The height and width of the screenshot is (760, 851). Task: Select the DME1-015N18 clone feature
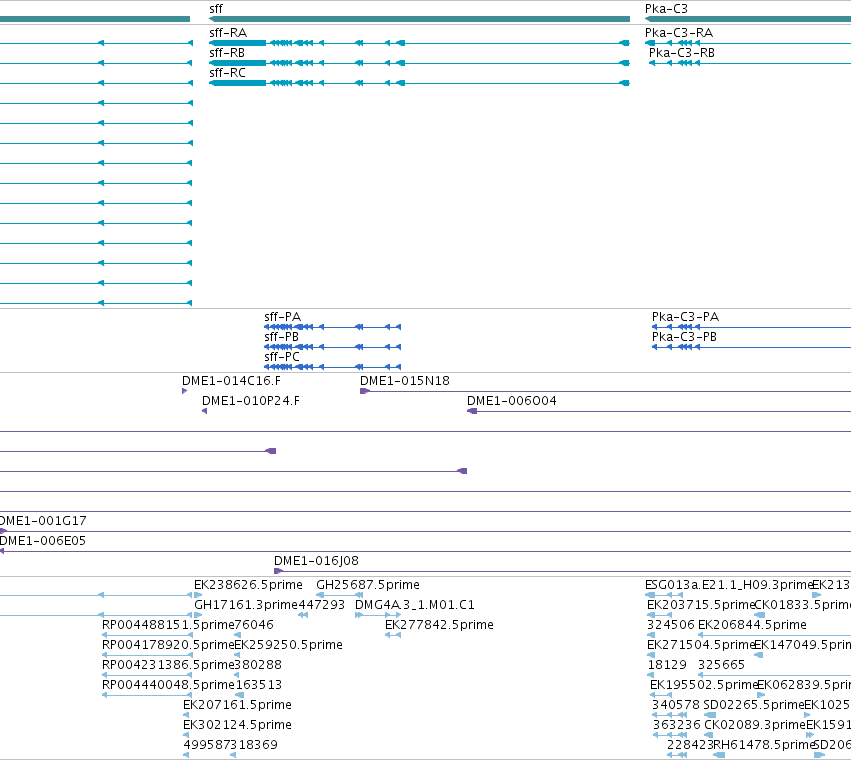(606, 391)
